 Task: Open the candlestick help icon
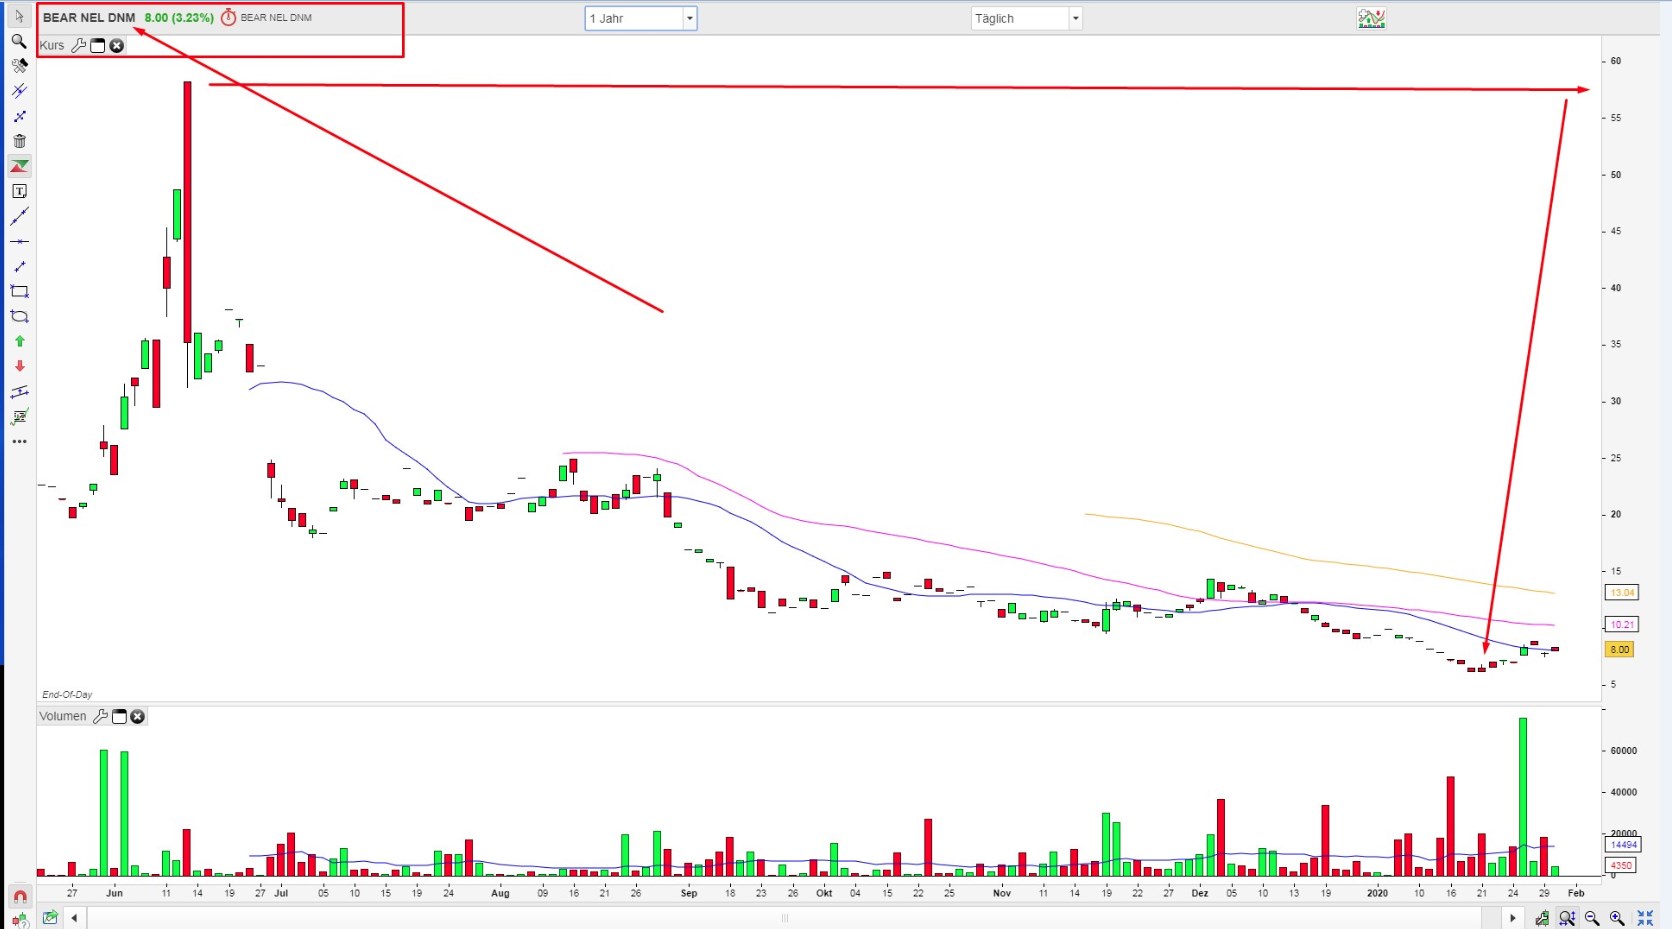tap(19, 920)
